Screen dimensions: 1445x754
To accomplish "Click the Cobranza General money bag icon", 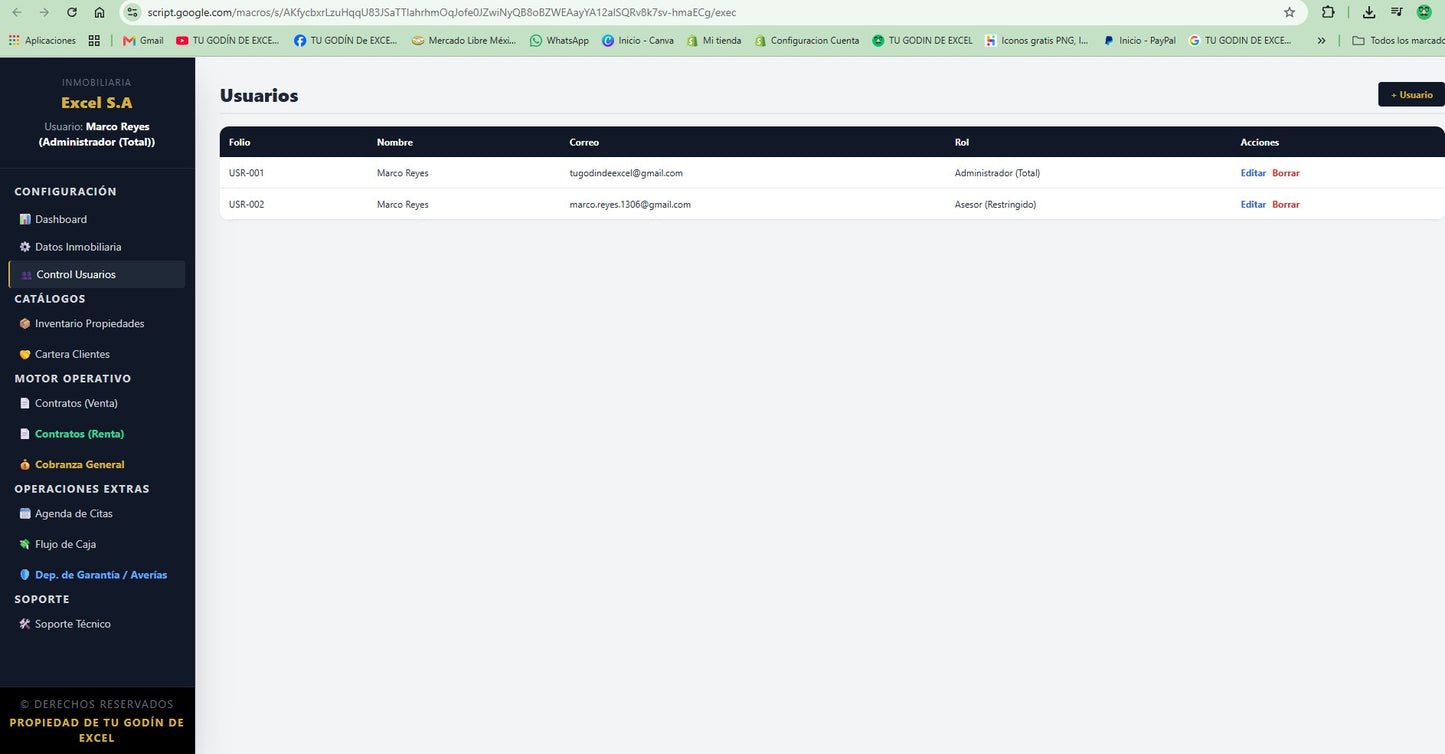I will tap(25, 465).
